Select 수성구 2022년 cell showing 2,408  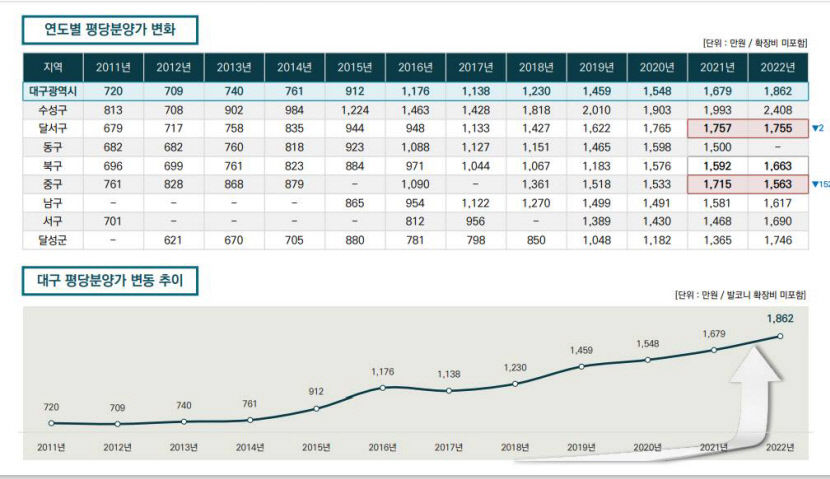tap(778, 110)
